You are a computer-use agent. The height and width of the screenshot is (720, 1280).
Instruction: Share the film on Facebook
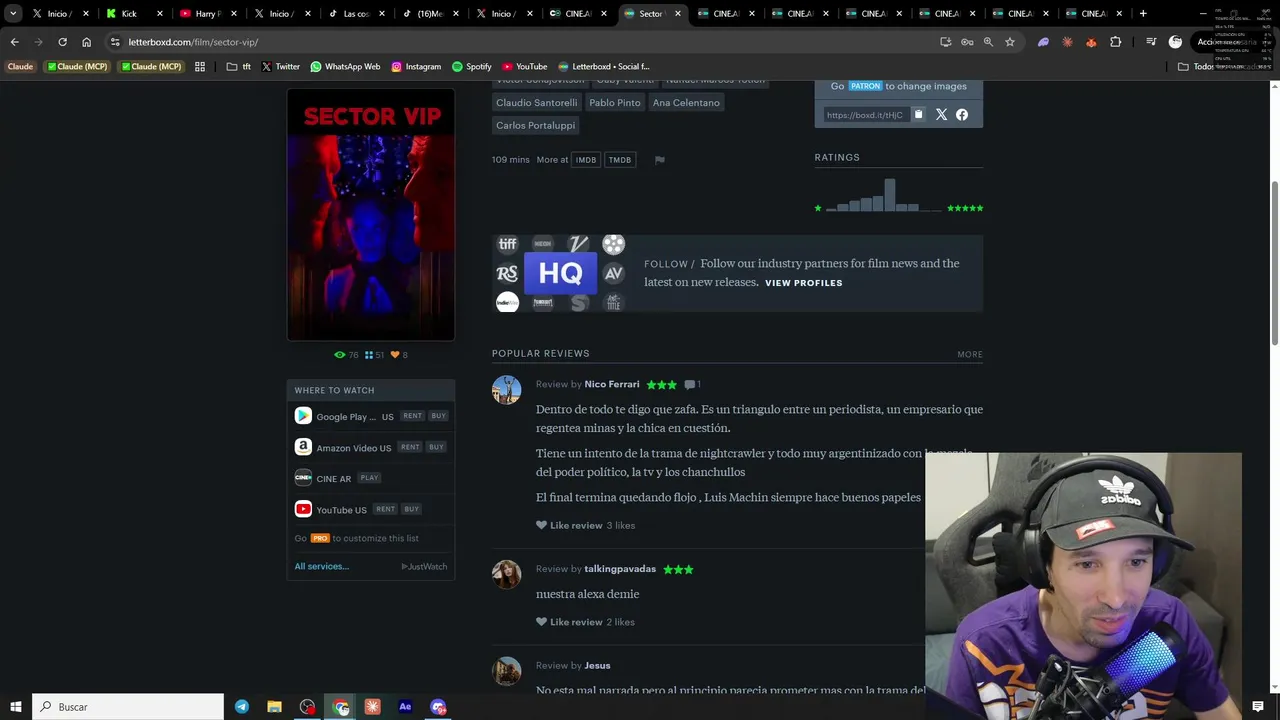click(962, 115)
